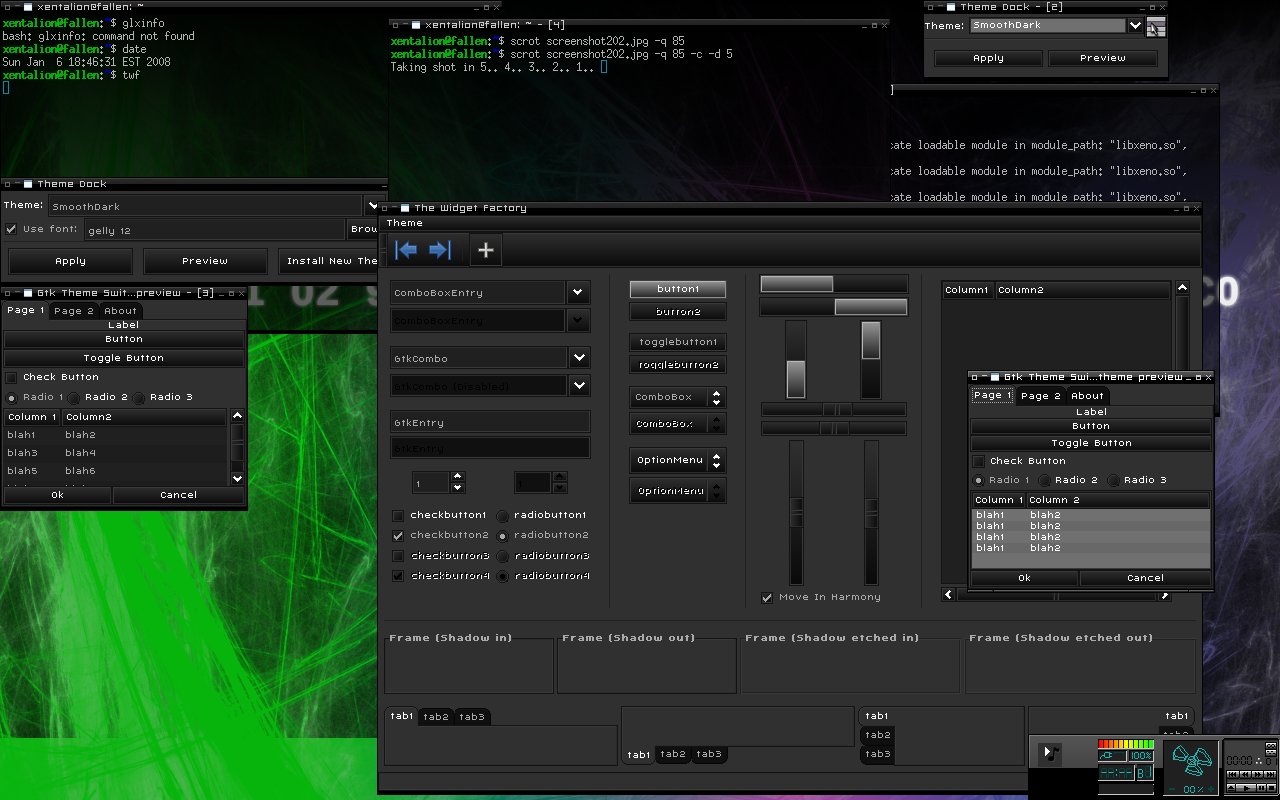Open the Theme menu in Widget Factory
The width and height of the screenshot is (1280, 800).
[x=405, y=223]
